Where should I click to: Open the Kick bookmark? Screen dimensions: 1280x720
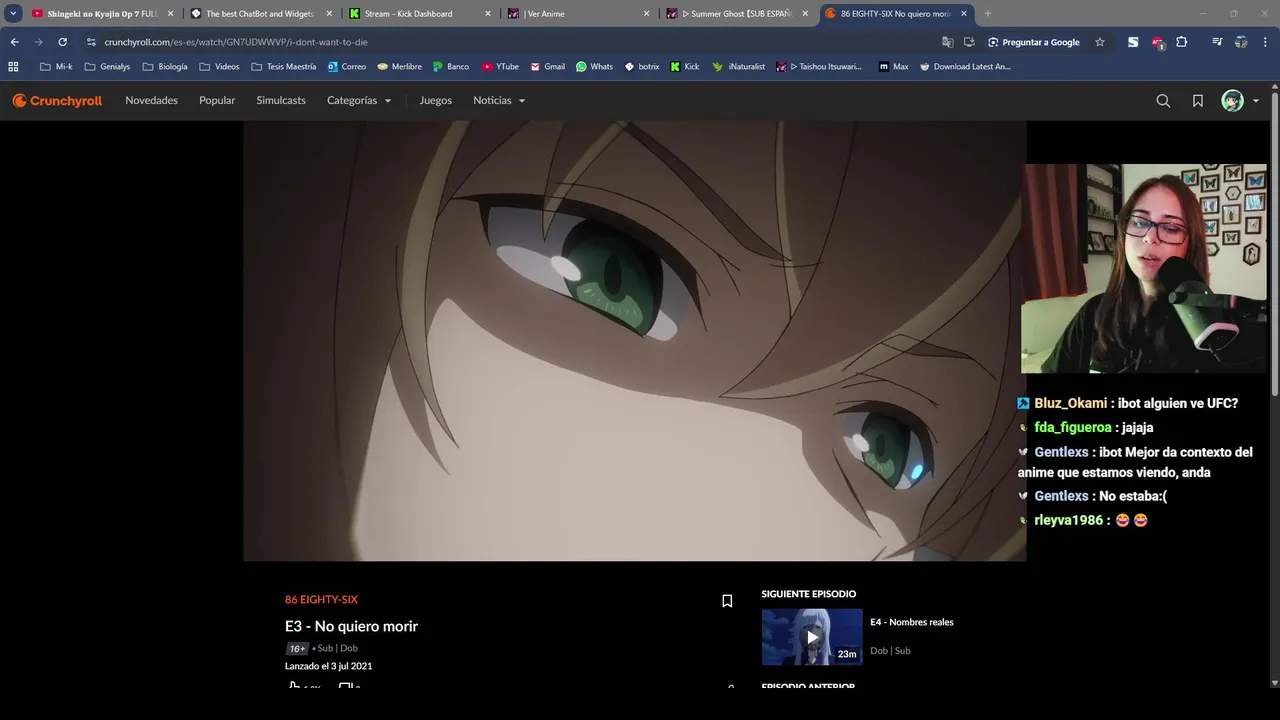tap(685, 67)
